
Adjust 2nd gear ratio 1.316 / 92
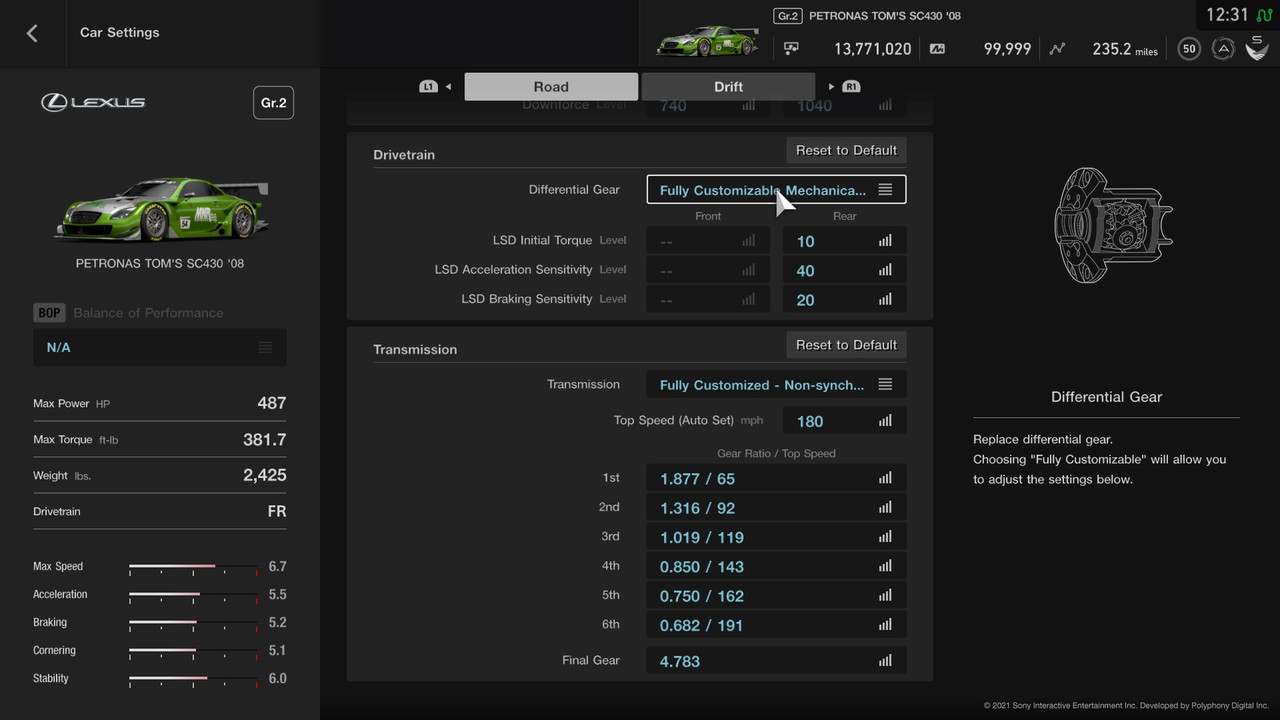[776, 508]
